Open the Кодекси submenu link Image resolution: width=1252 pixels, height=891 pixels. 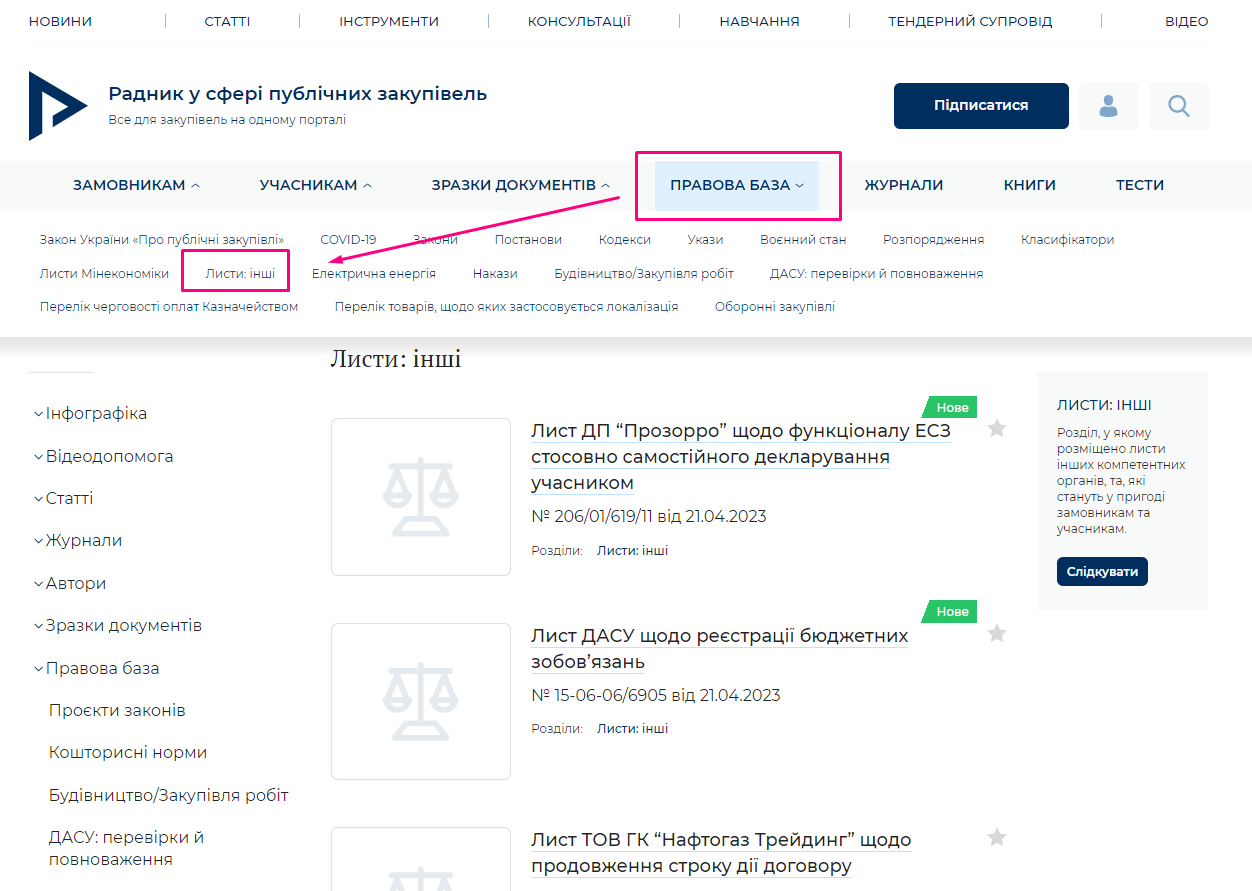tap(625, 240)
